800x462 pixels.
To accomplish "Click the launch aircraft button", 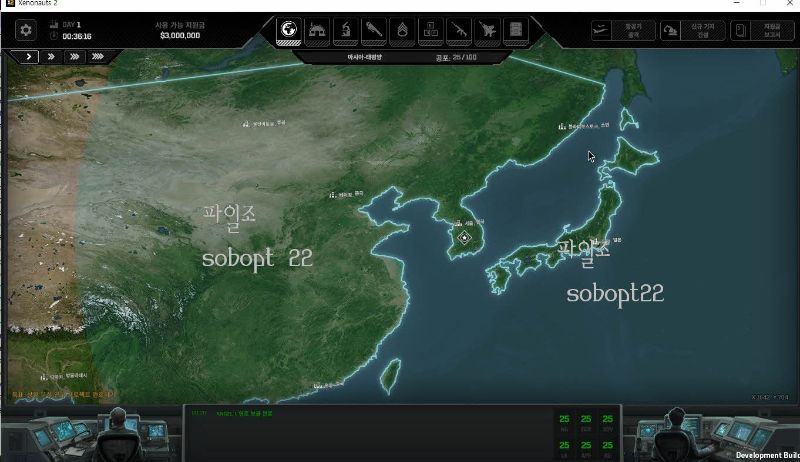I will point(623,31).
